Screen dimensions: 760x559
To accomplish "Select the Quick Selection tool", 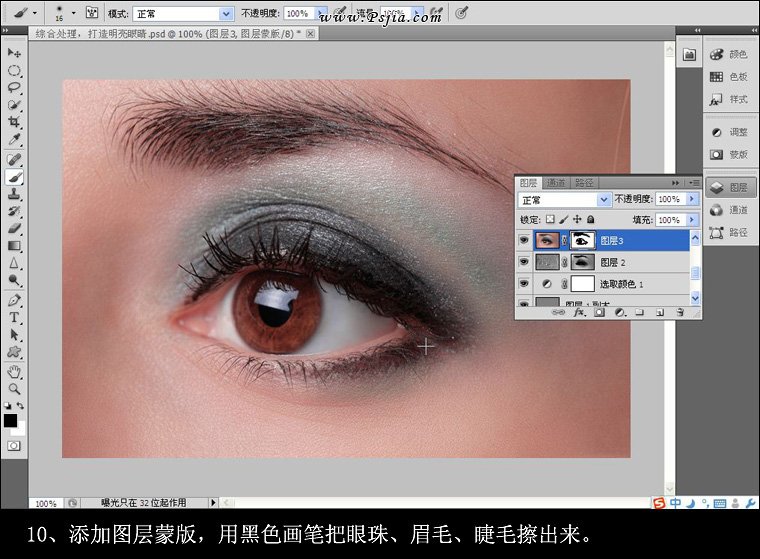I will [14, 105].
